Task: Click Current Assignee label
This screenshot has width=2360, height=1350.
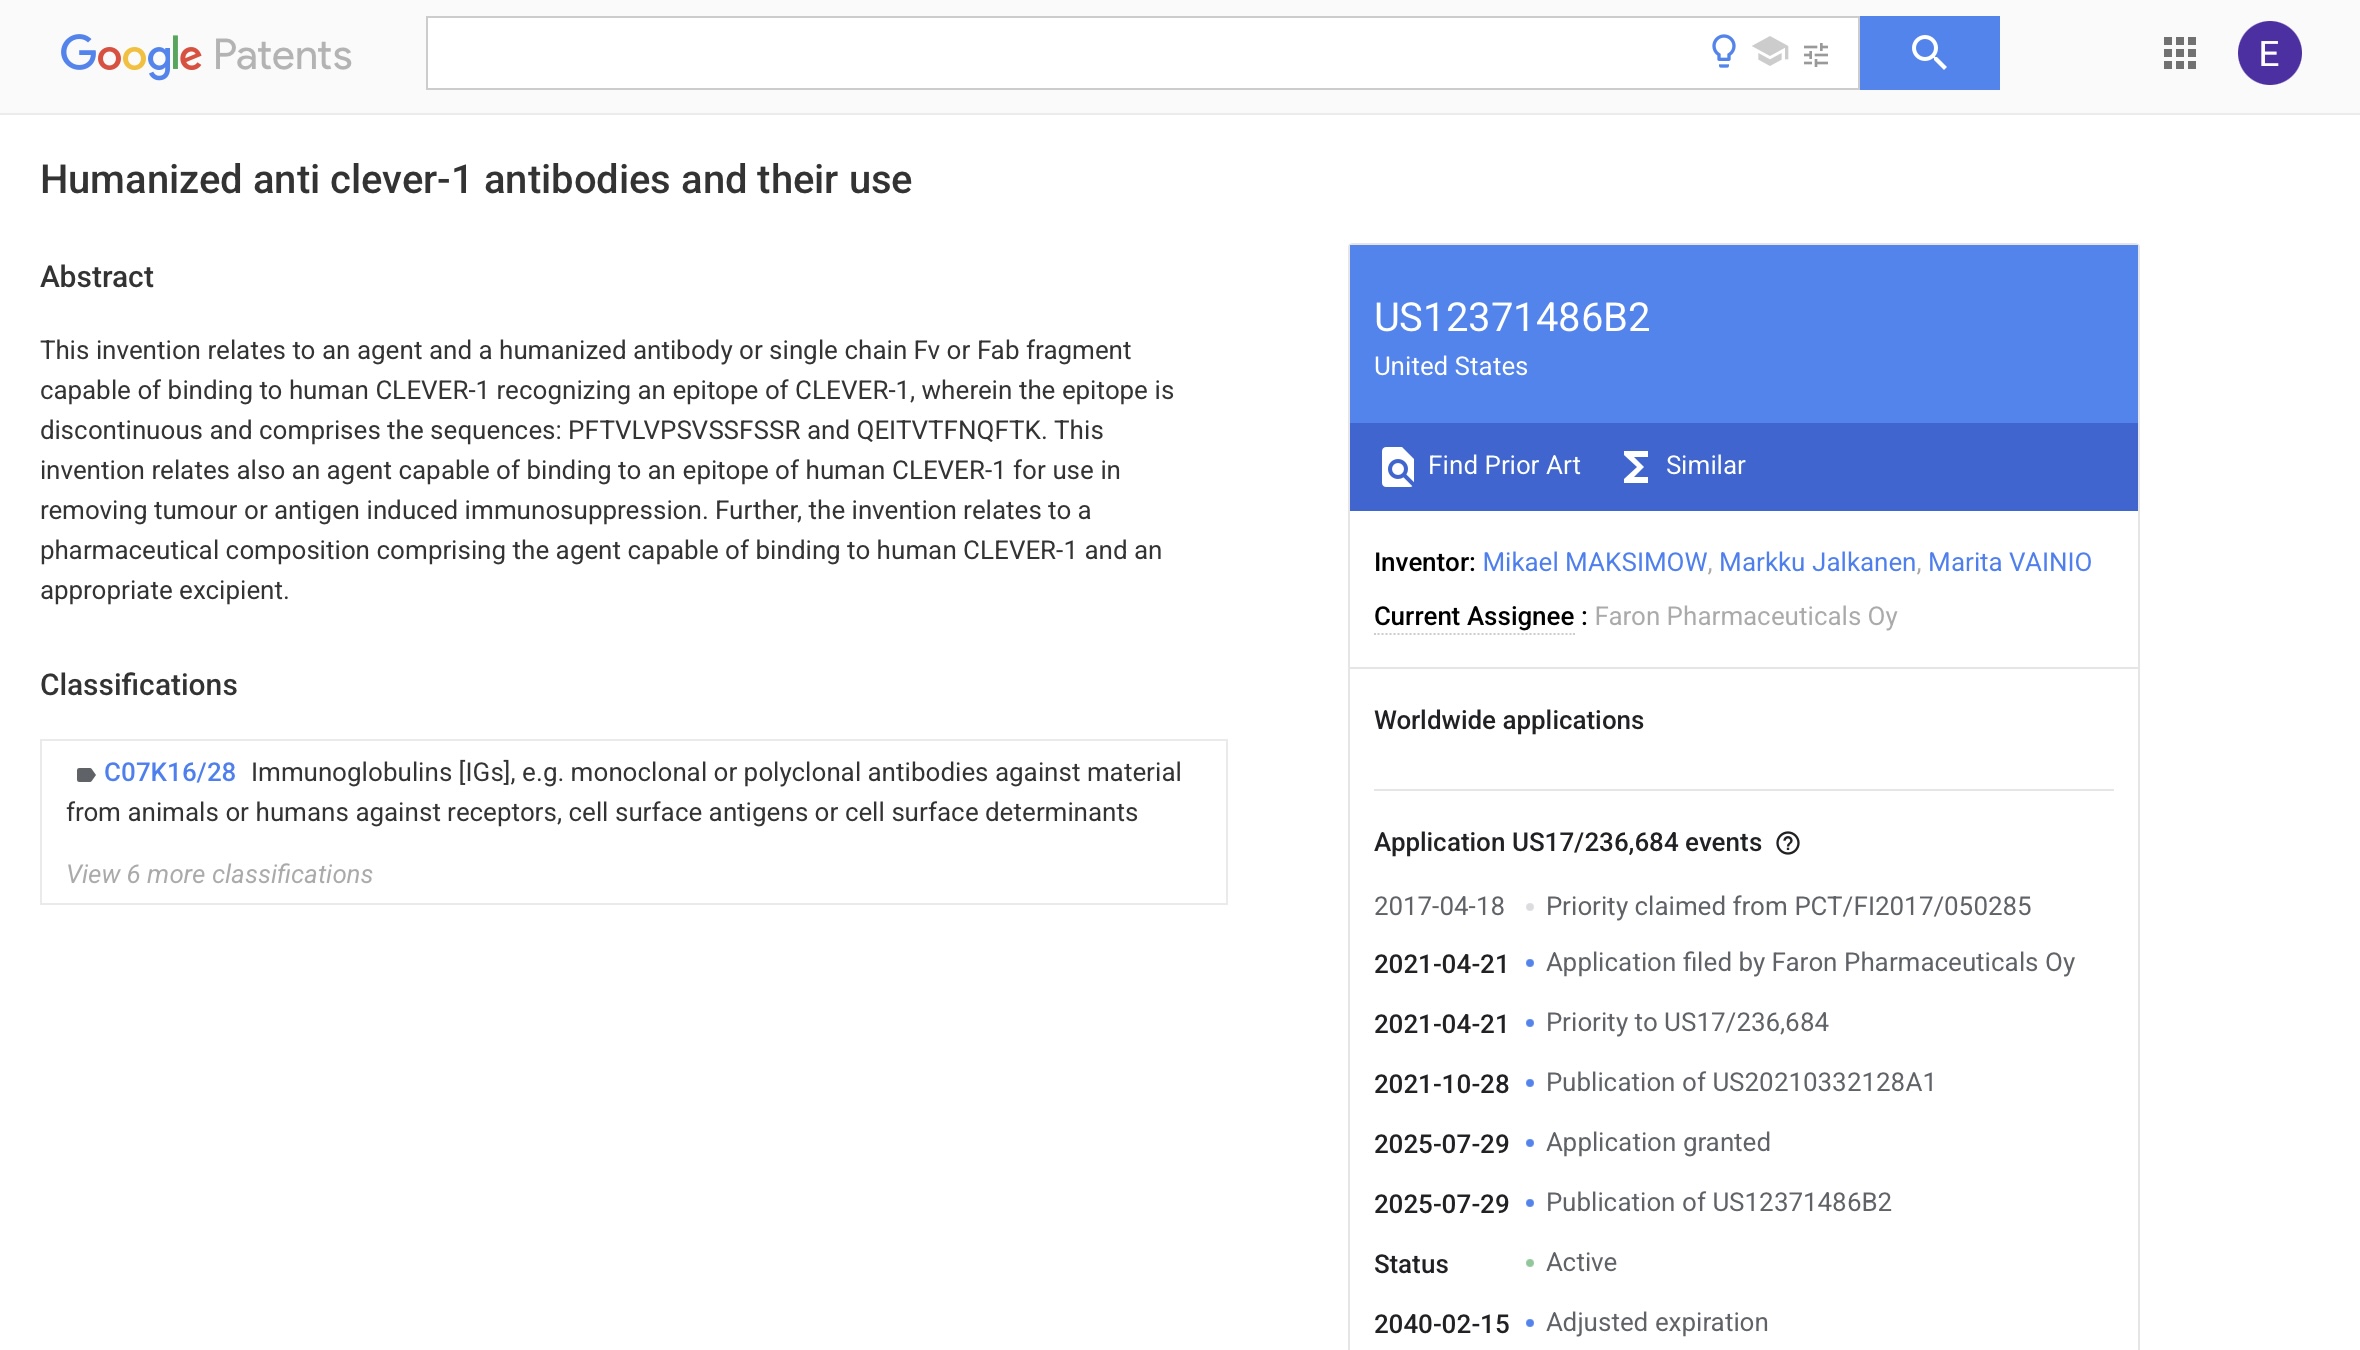Action: 1474,616
